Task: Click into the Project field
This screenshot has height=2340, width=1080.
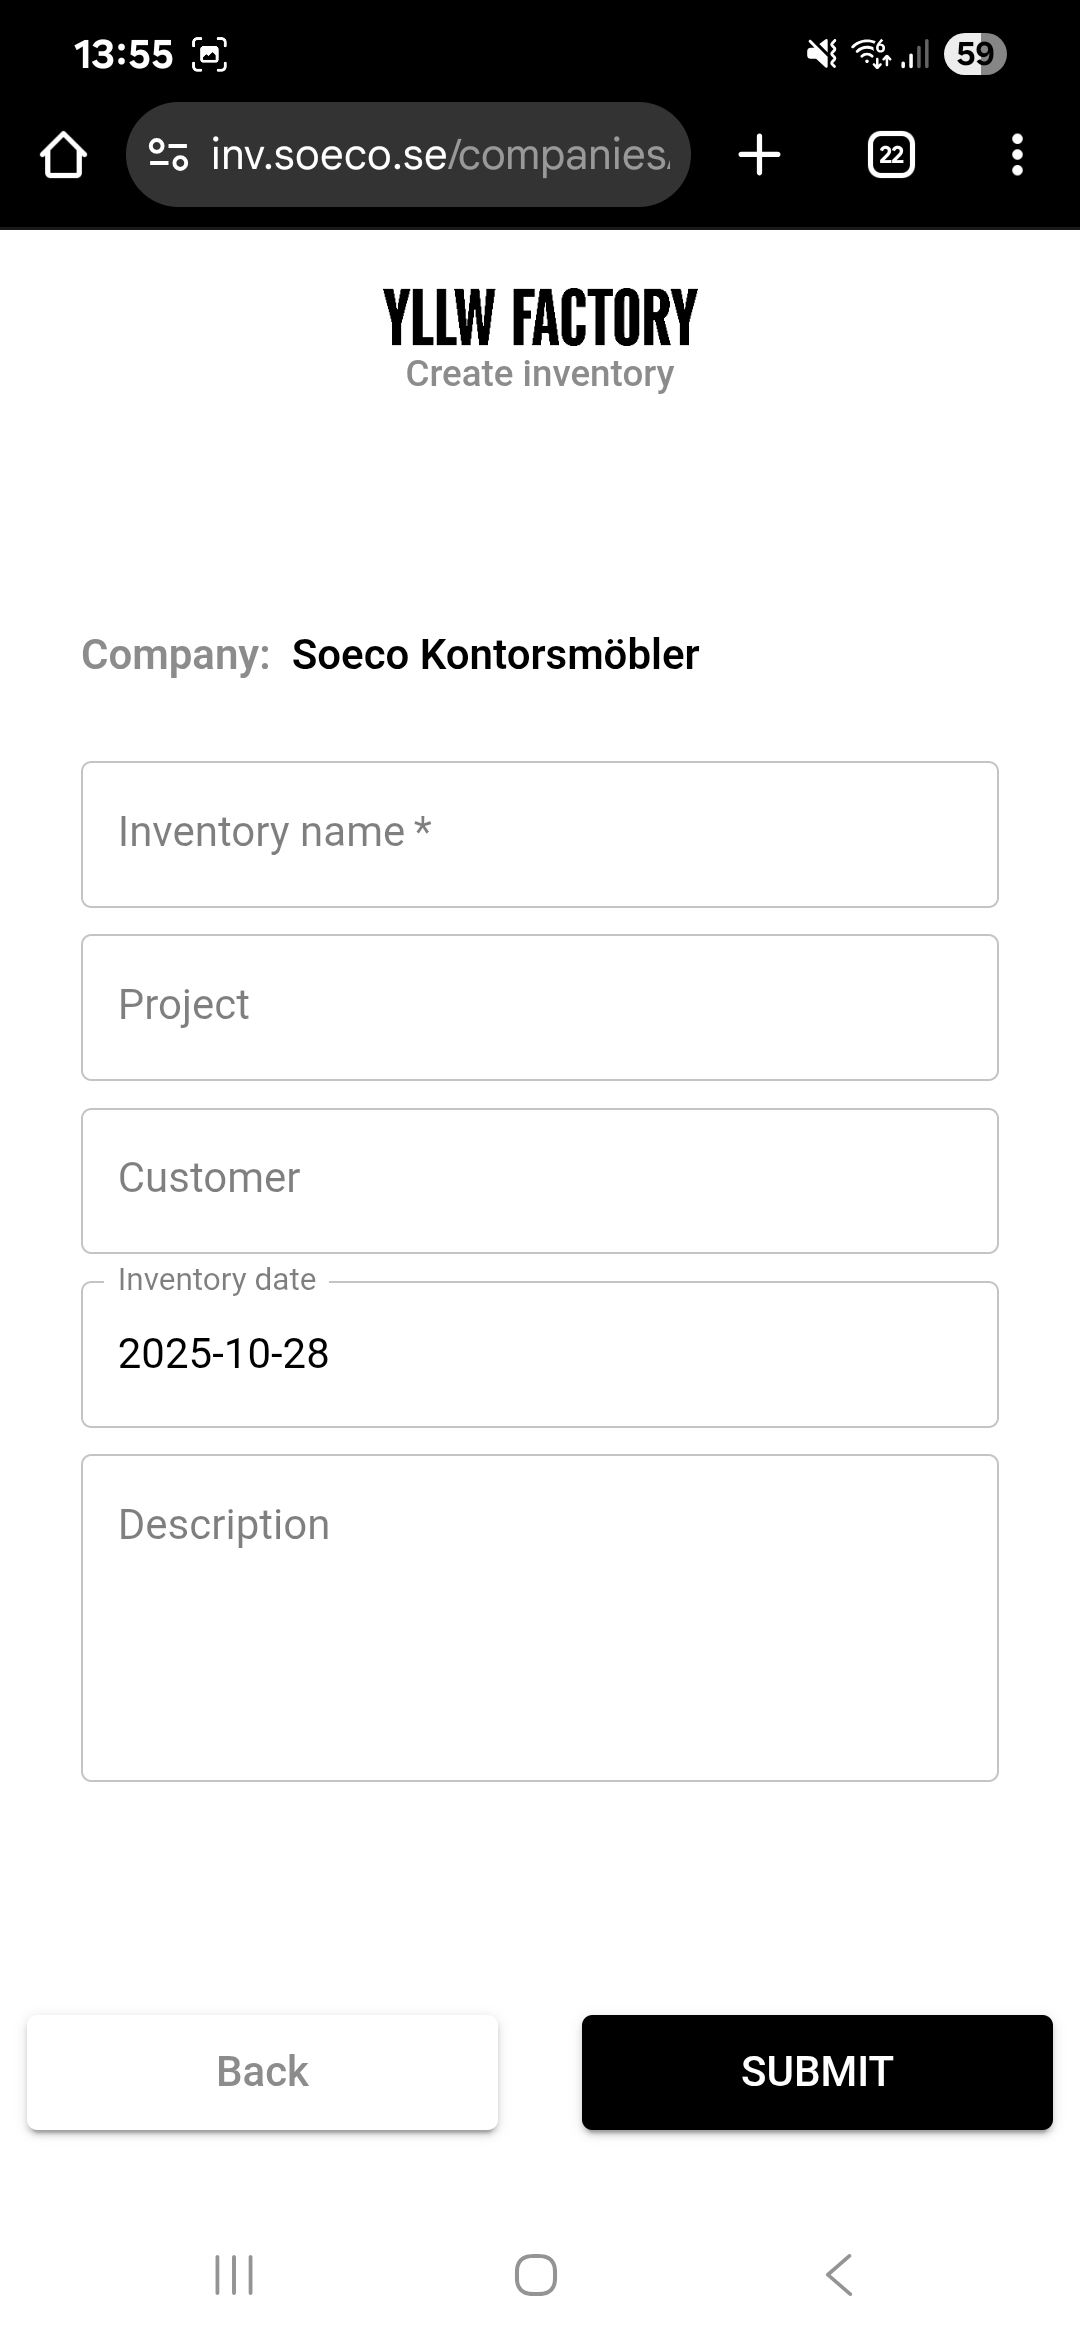Action: click(540, 1008)
